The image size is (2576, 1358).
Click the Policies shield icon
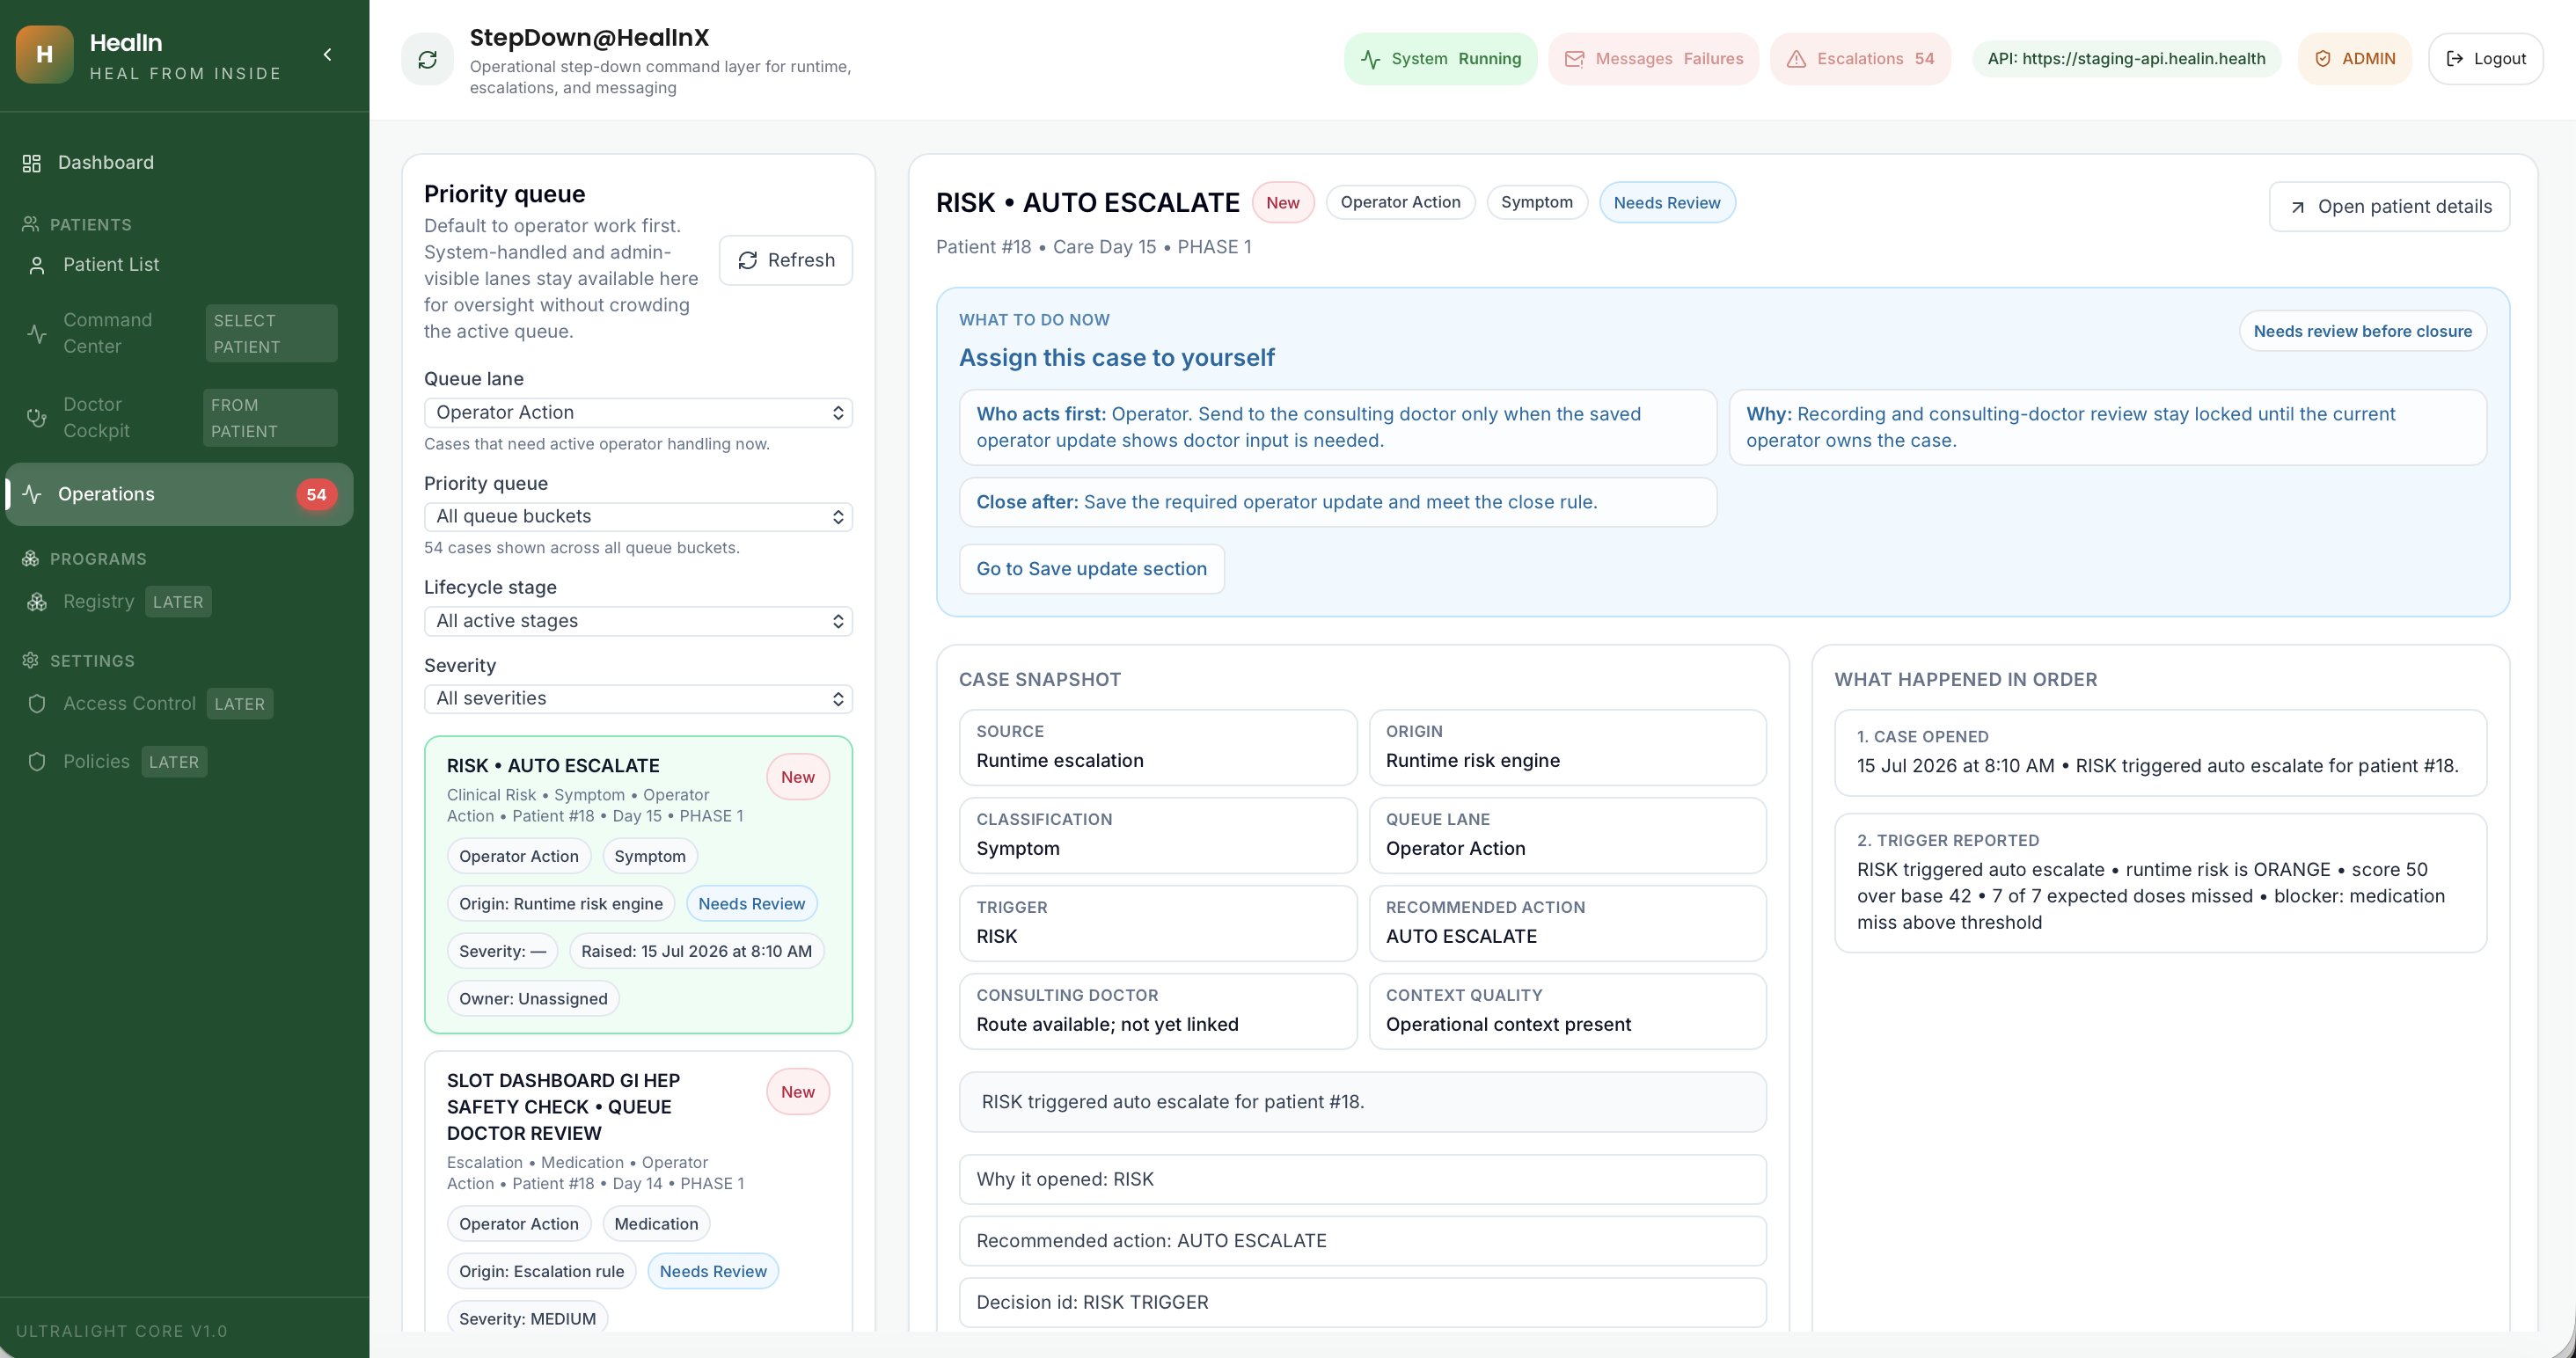(37, 762)
